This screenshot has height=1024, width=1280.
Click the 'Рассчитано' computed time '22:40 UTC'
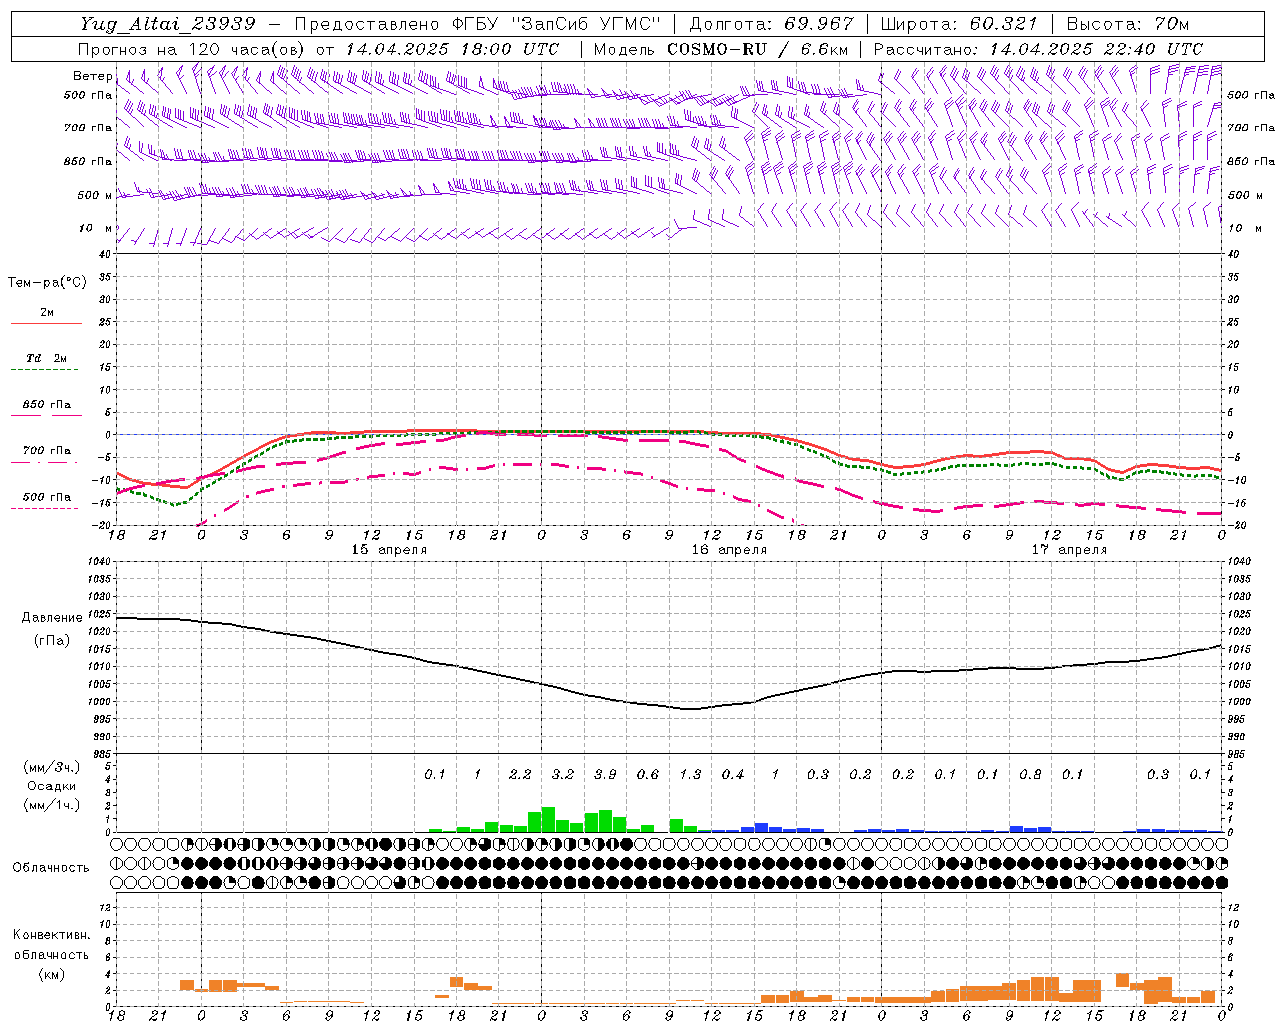click(x=1153, y=49)
